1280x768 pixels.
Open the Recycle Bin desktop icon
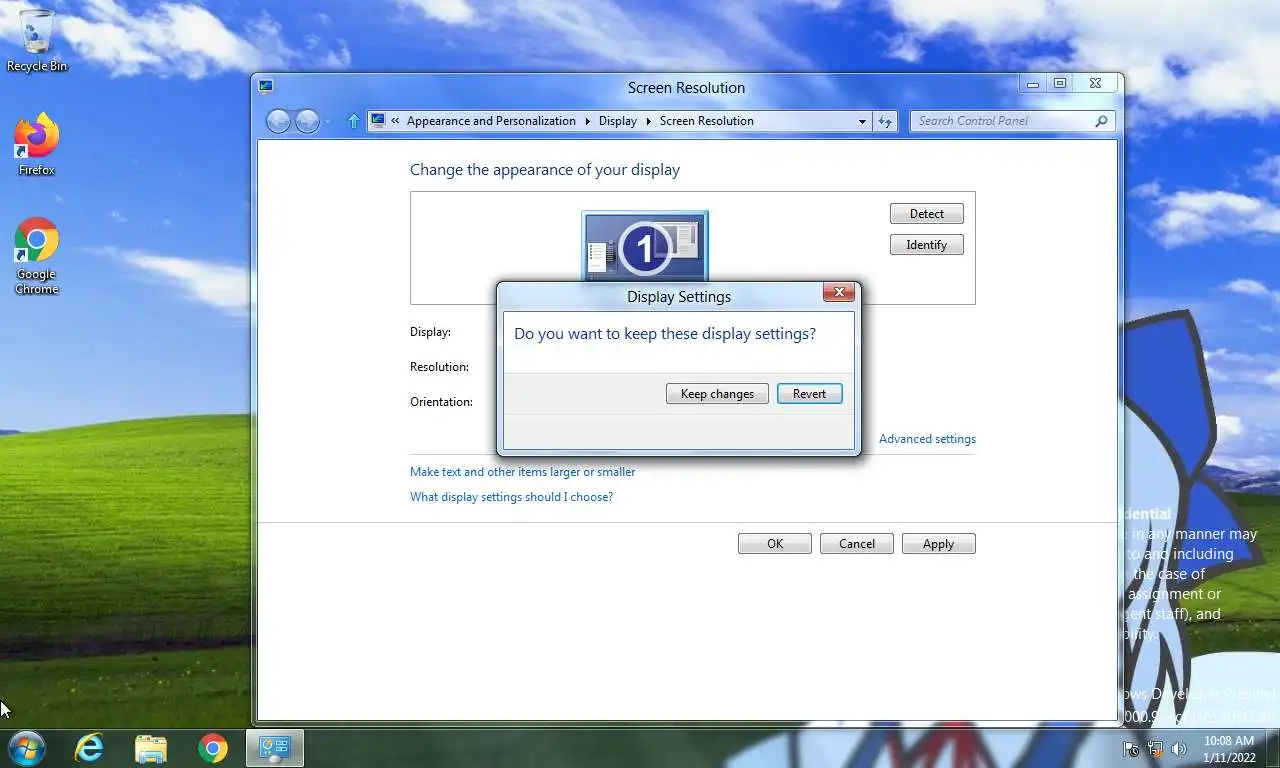pyautogui.click(x=37, y=40)
